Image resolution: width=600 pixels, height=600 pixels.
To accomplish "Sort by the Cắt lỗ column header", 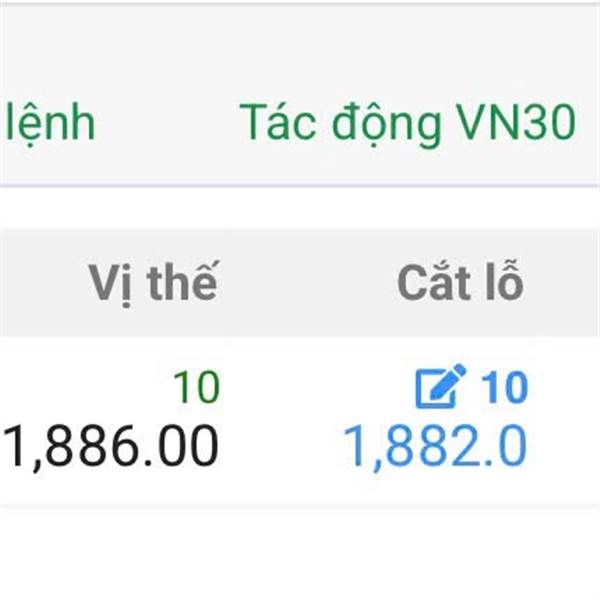I will click(460, 282).
